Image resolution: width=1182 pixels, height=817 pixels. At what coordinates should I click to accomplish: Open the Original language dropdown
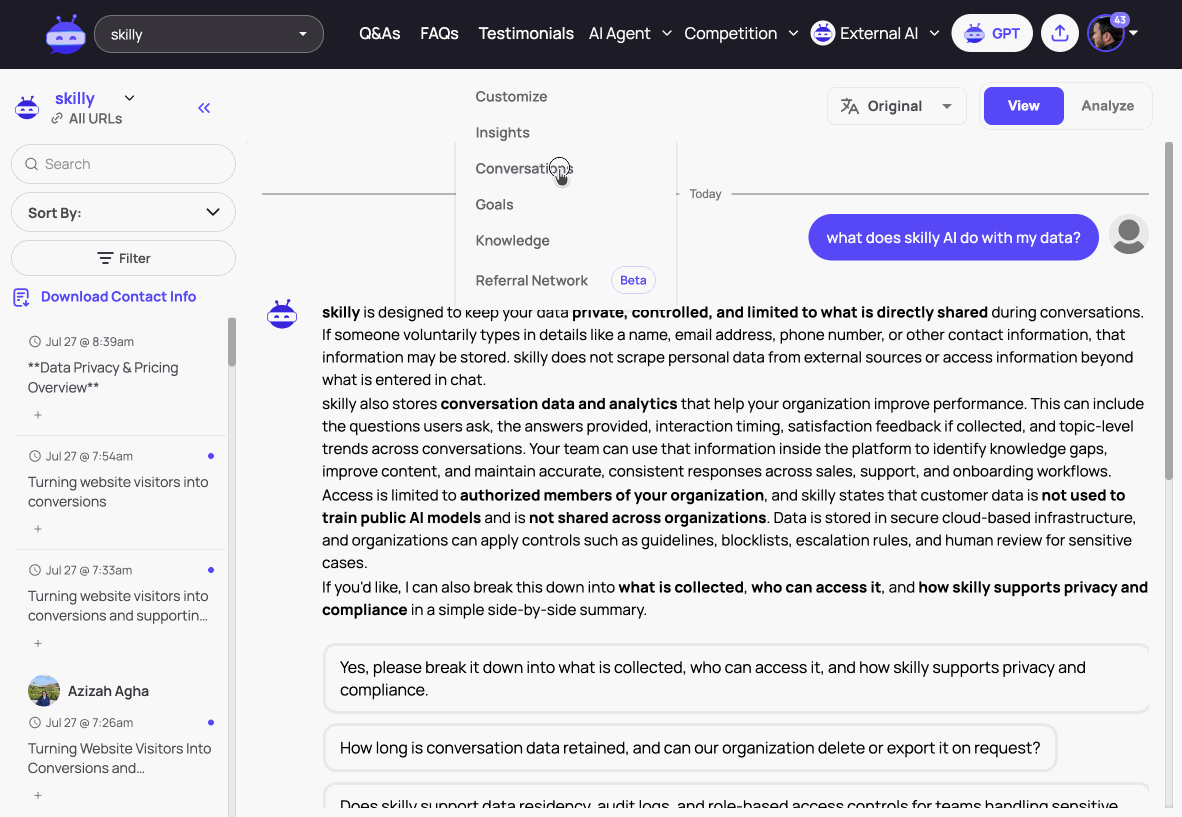coord(896,106)
